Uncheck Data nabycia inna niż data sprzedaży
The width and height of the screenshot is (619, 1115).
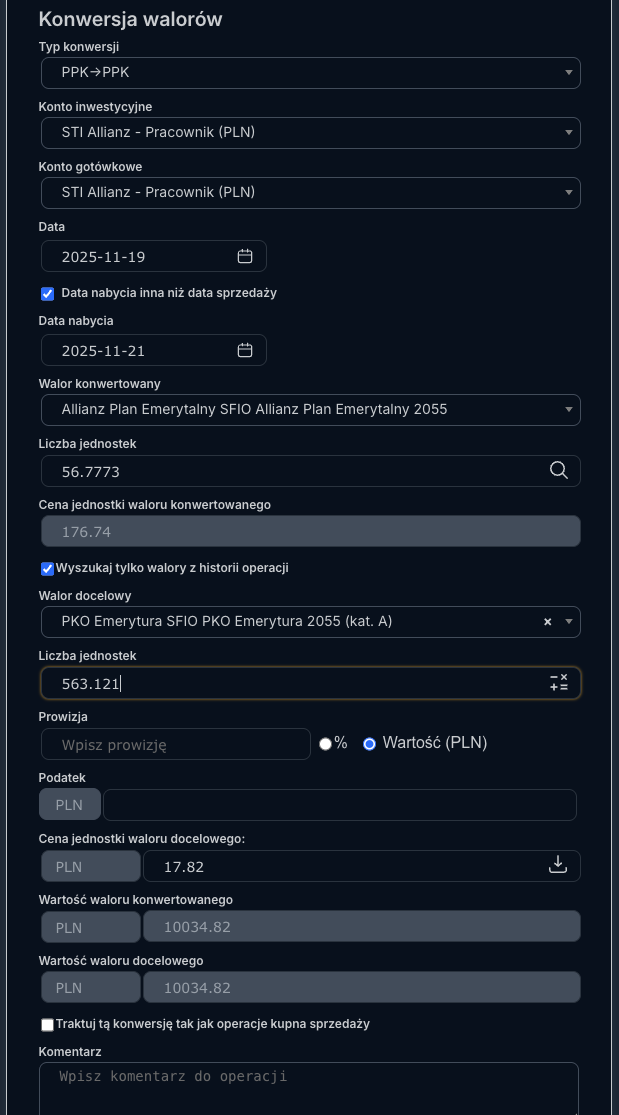coord(47,294)
